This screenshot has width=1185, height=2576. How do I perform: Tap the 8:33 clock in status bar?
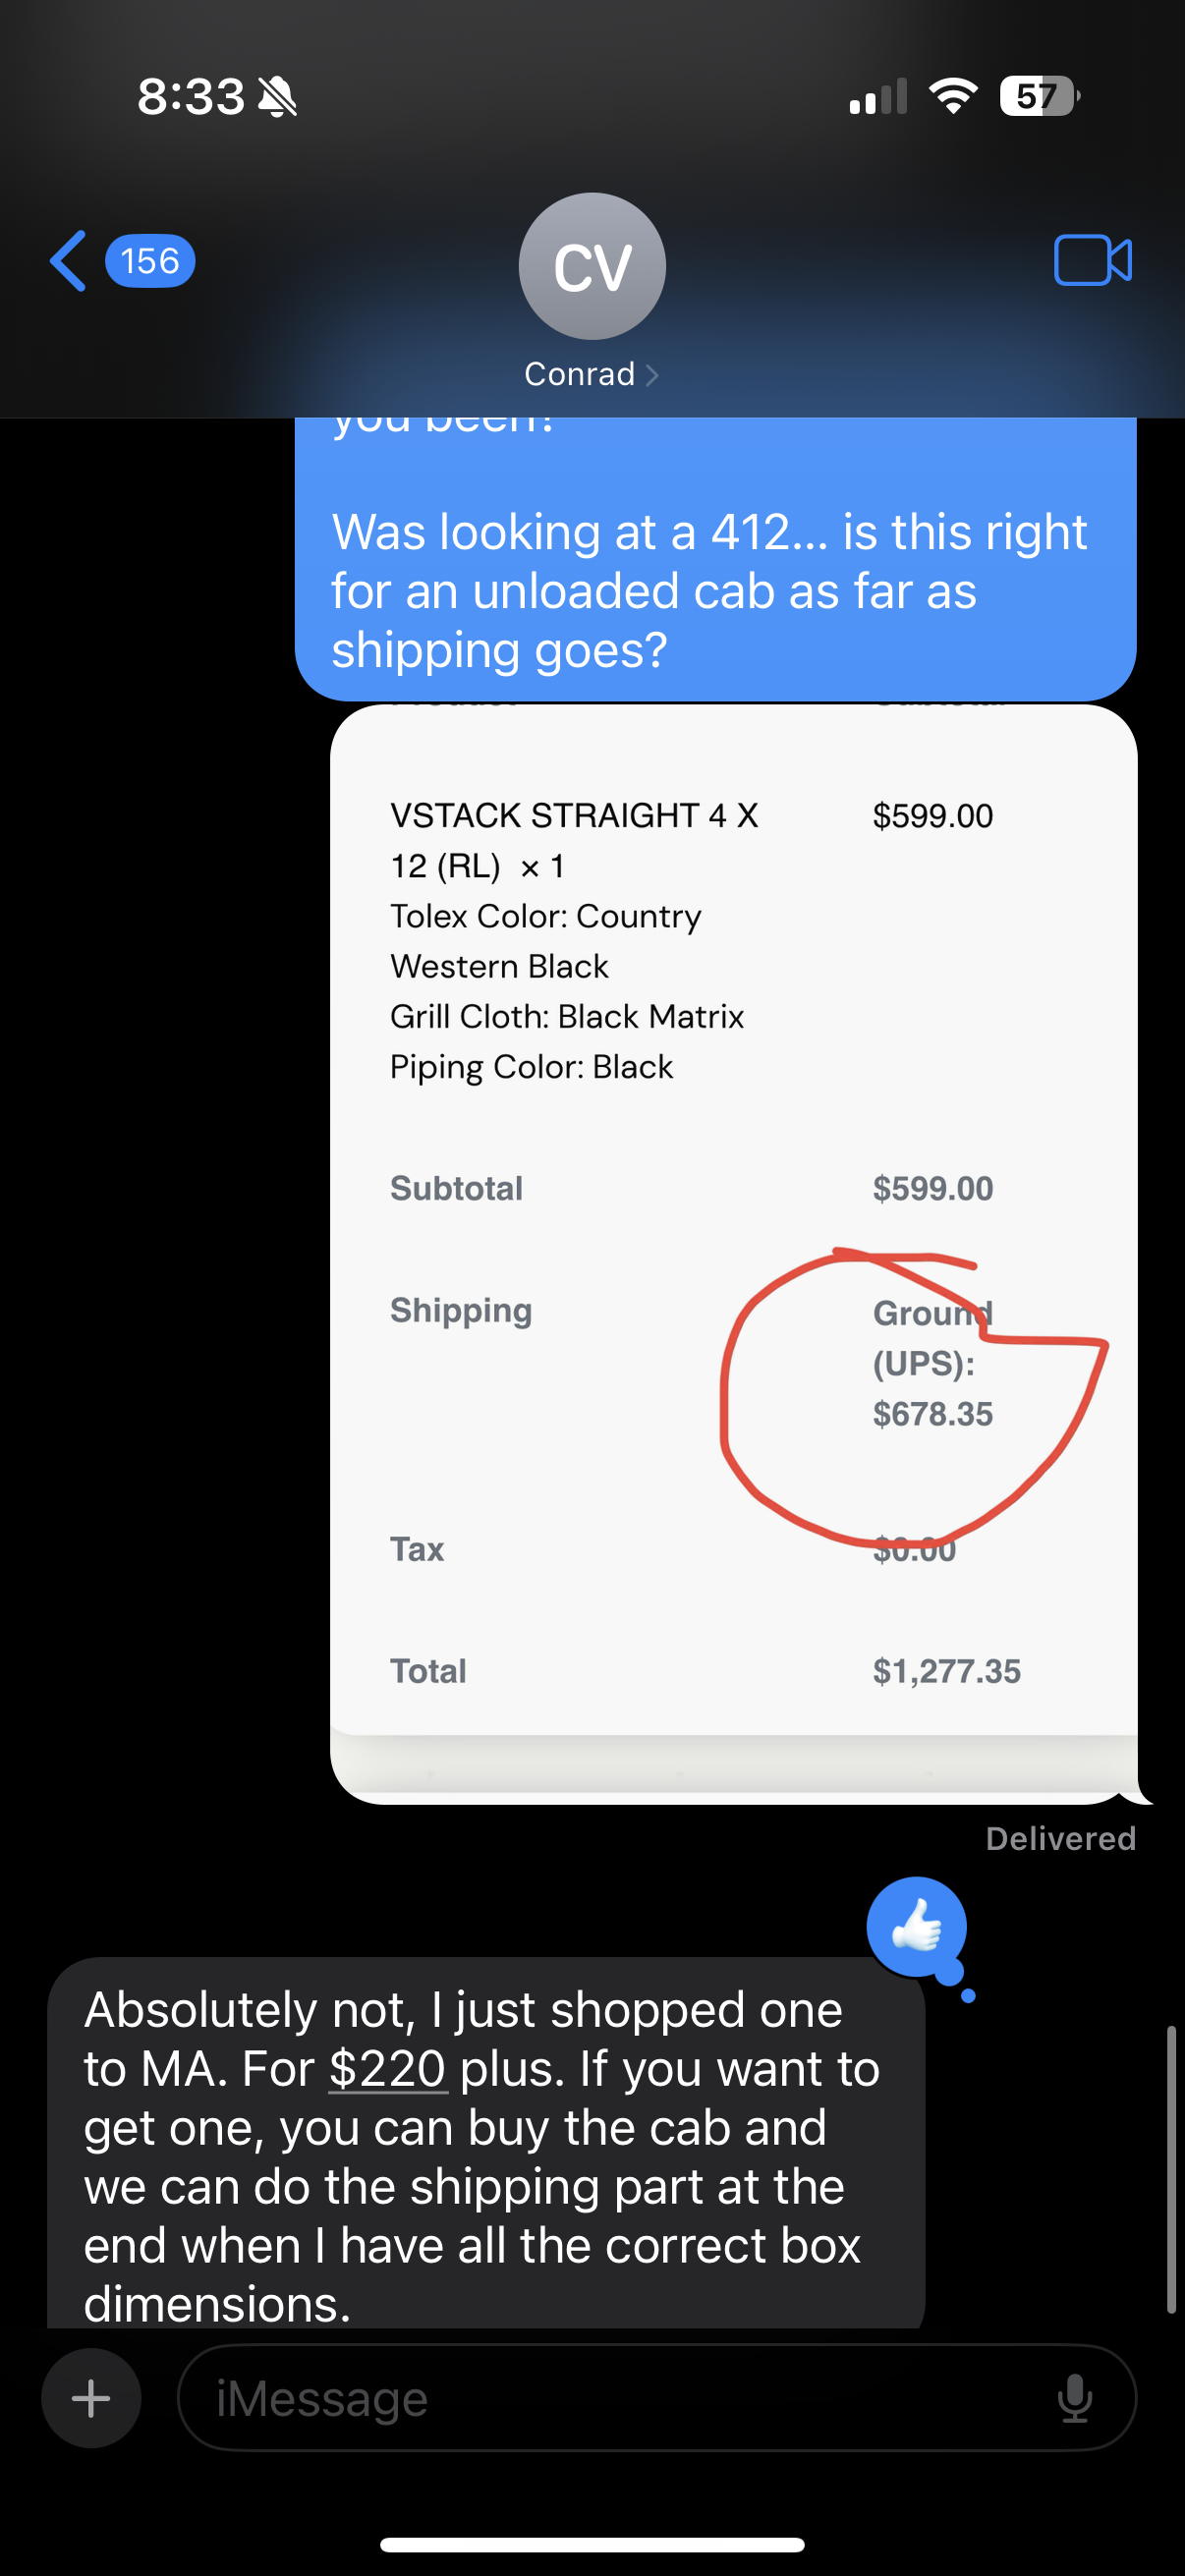pyautogui.click(x=190, y=97)
